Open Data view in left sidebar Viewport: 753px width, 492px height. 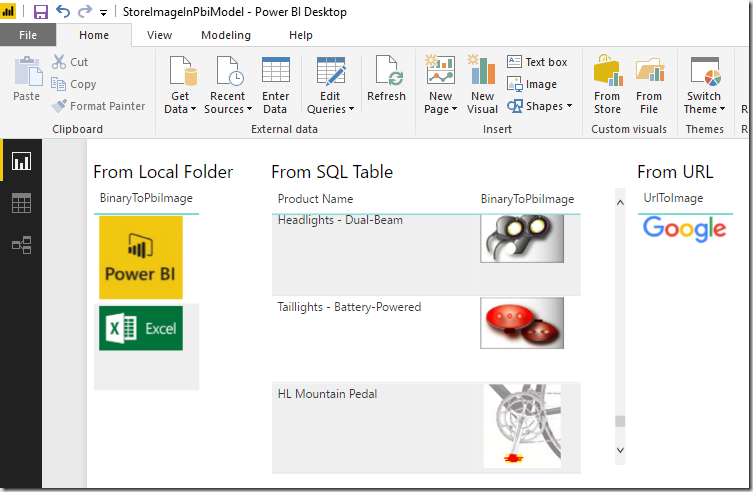(21, 203)
